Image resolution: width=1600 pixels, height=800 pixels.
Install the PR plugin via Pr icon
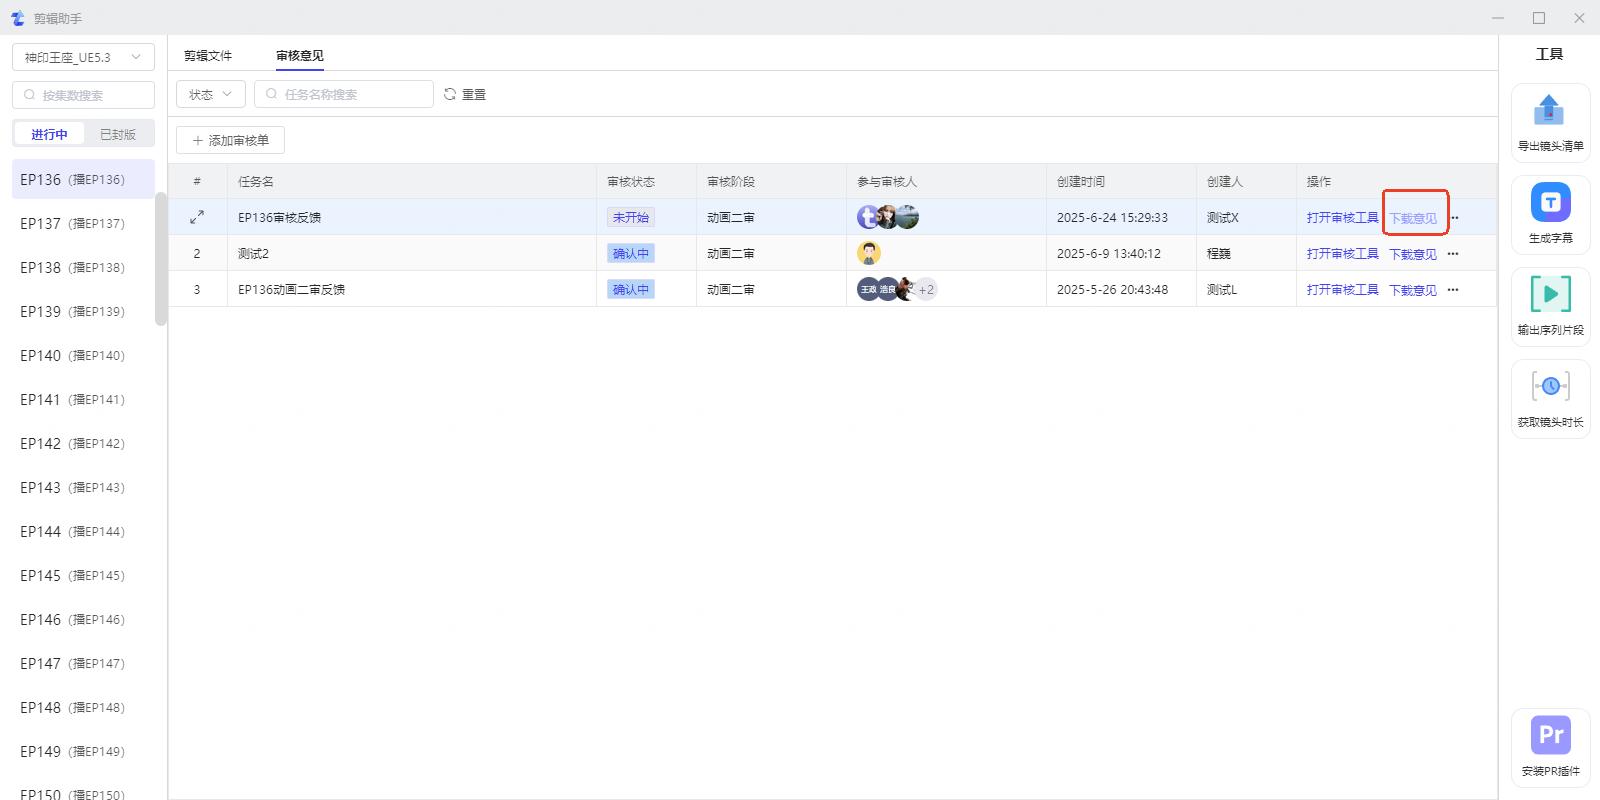1550,735
